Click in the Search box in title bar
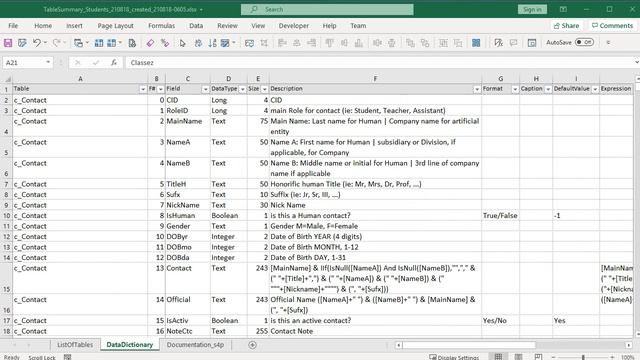640x360 pixels. [x=327, y=9]
